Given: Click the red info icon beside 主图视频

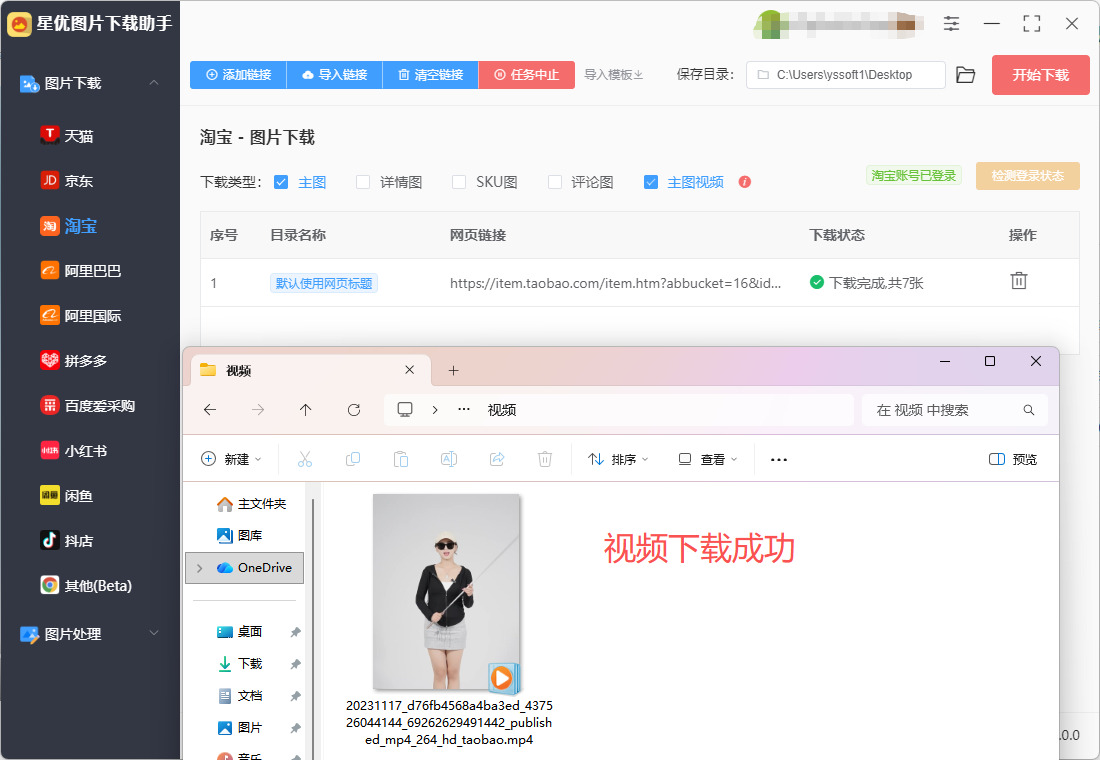Looking at the screenshot, I should tap(745, 182).
